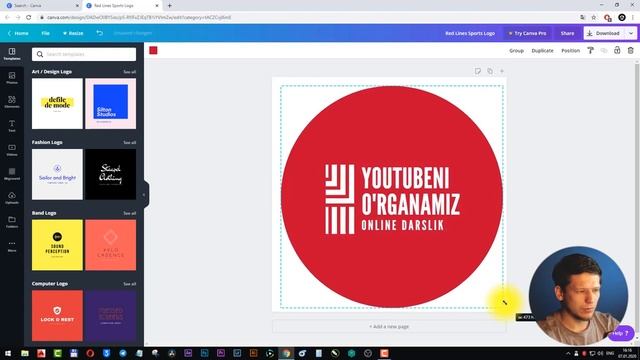Add notes to the page icon
Viewport: 640px width, 360px height.
pyautogui.click(x=478, y=71)
